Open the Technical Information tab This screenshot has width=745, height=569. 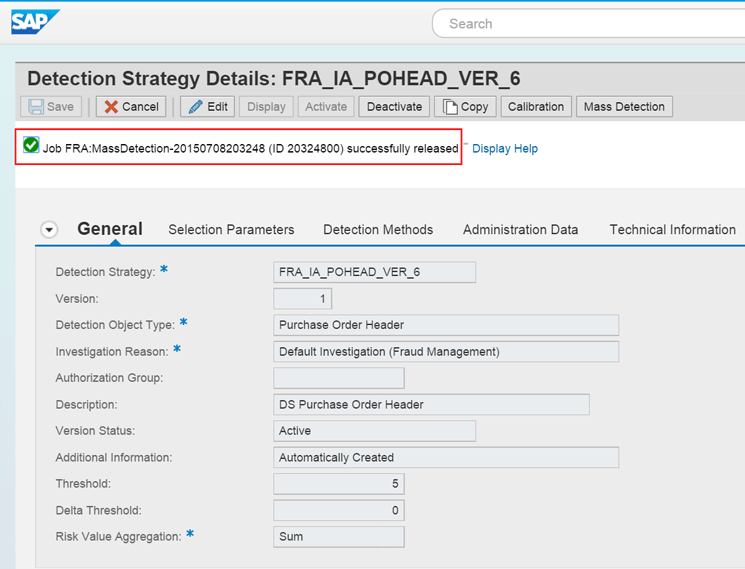tap(672, 230)
